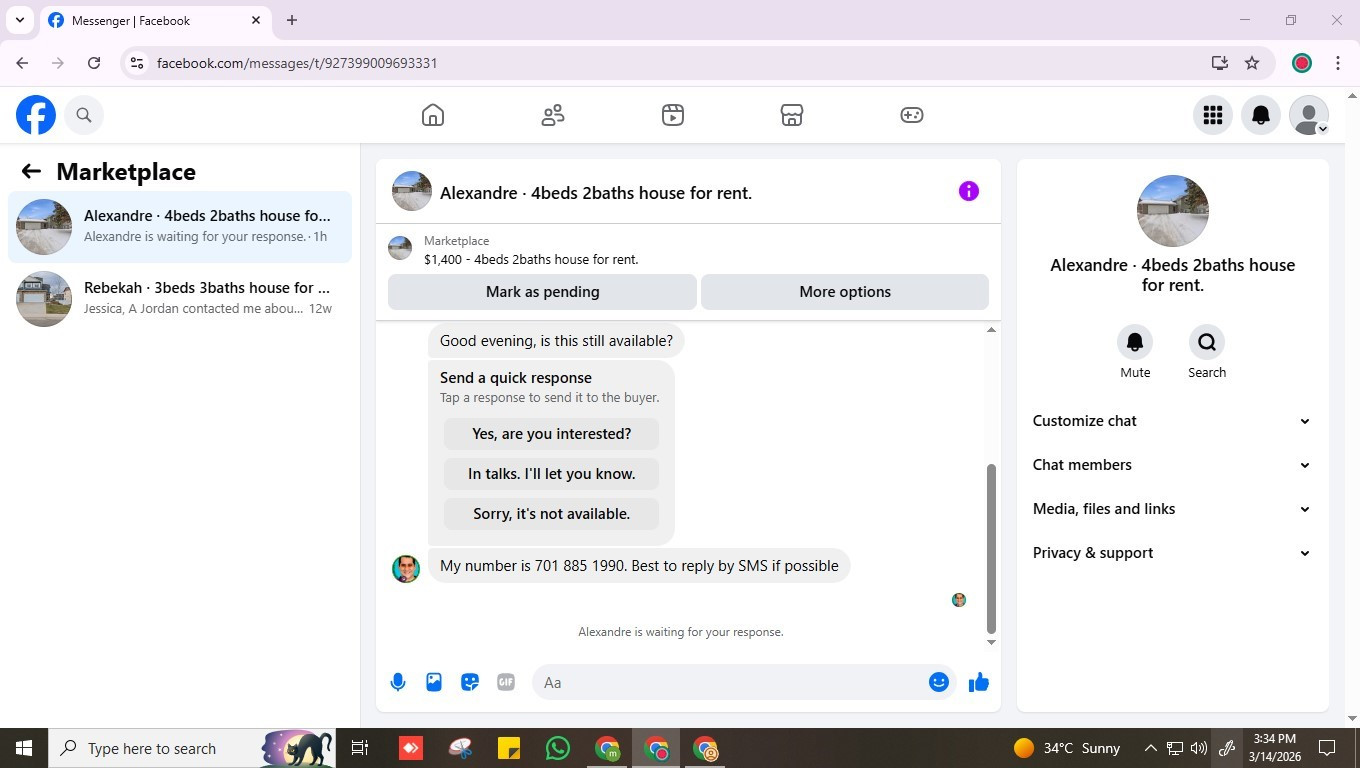Expand the Customize chat section
This screenshot has height=768, width=1360.
[x=1172, y=421]
